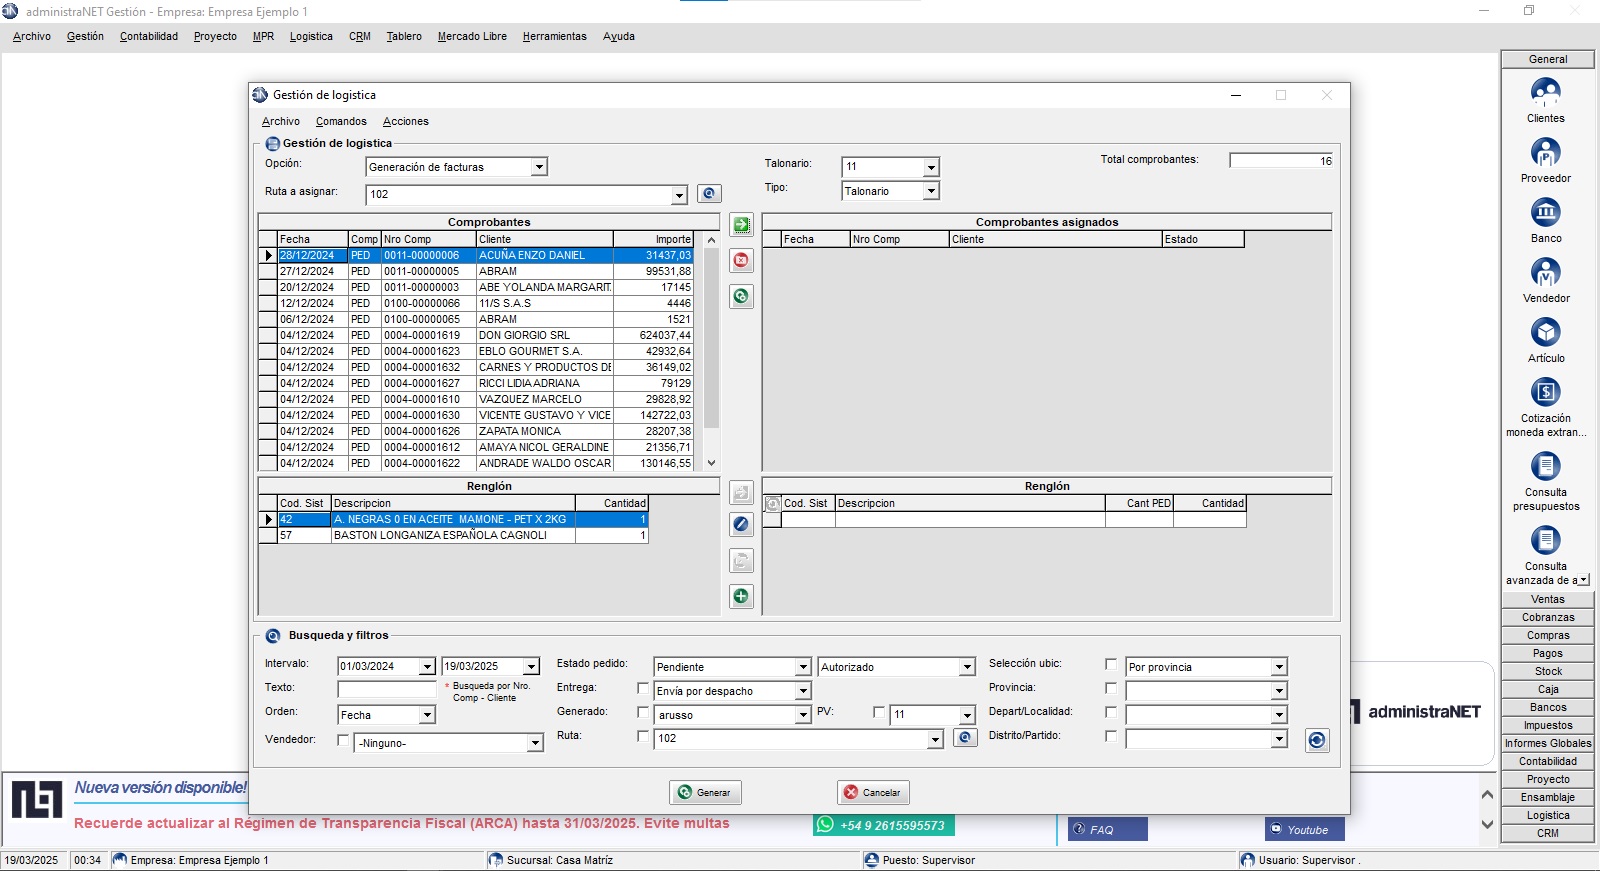Click the Cancelar button
Screen dimensions: 1600x871
coord(873,792)
